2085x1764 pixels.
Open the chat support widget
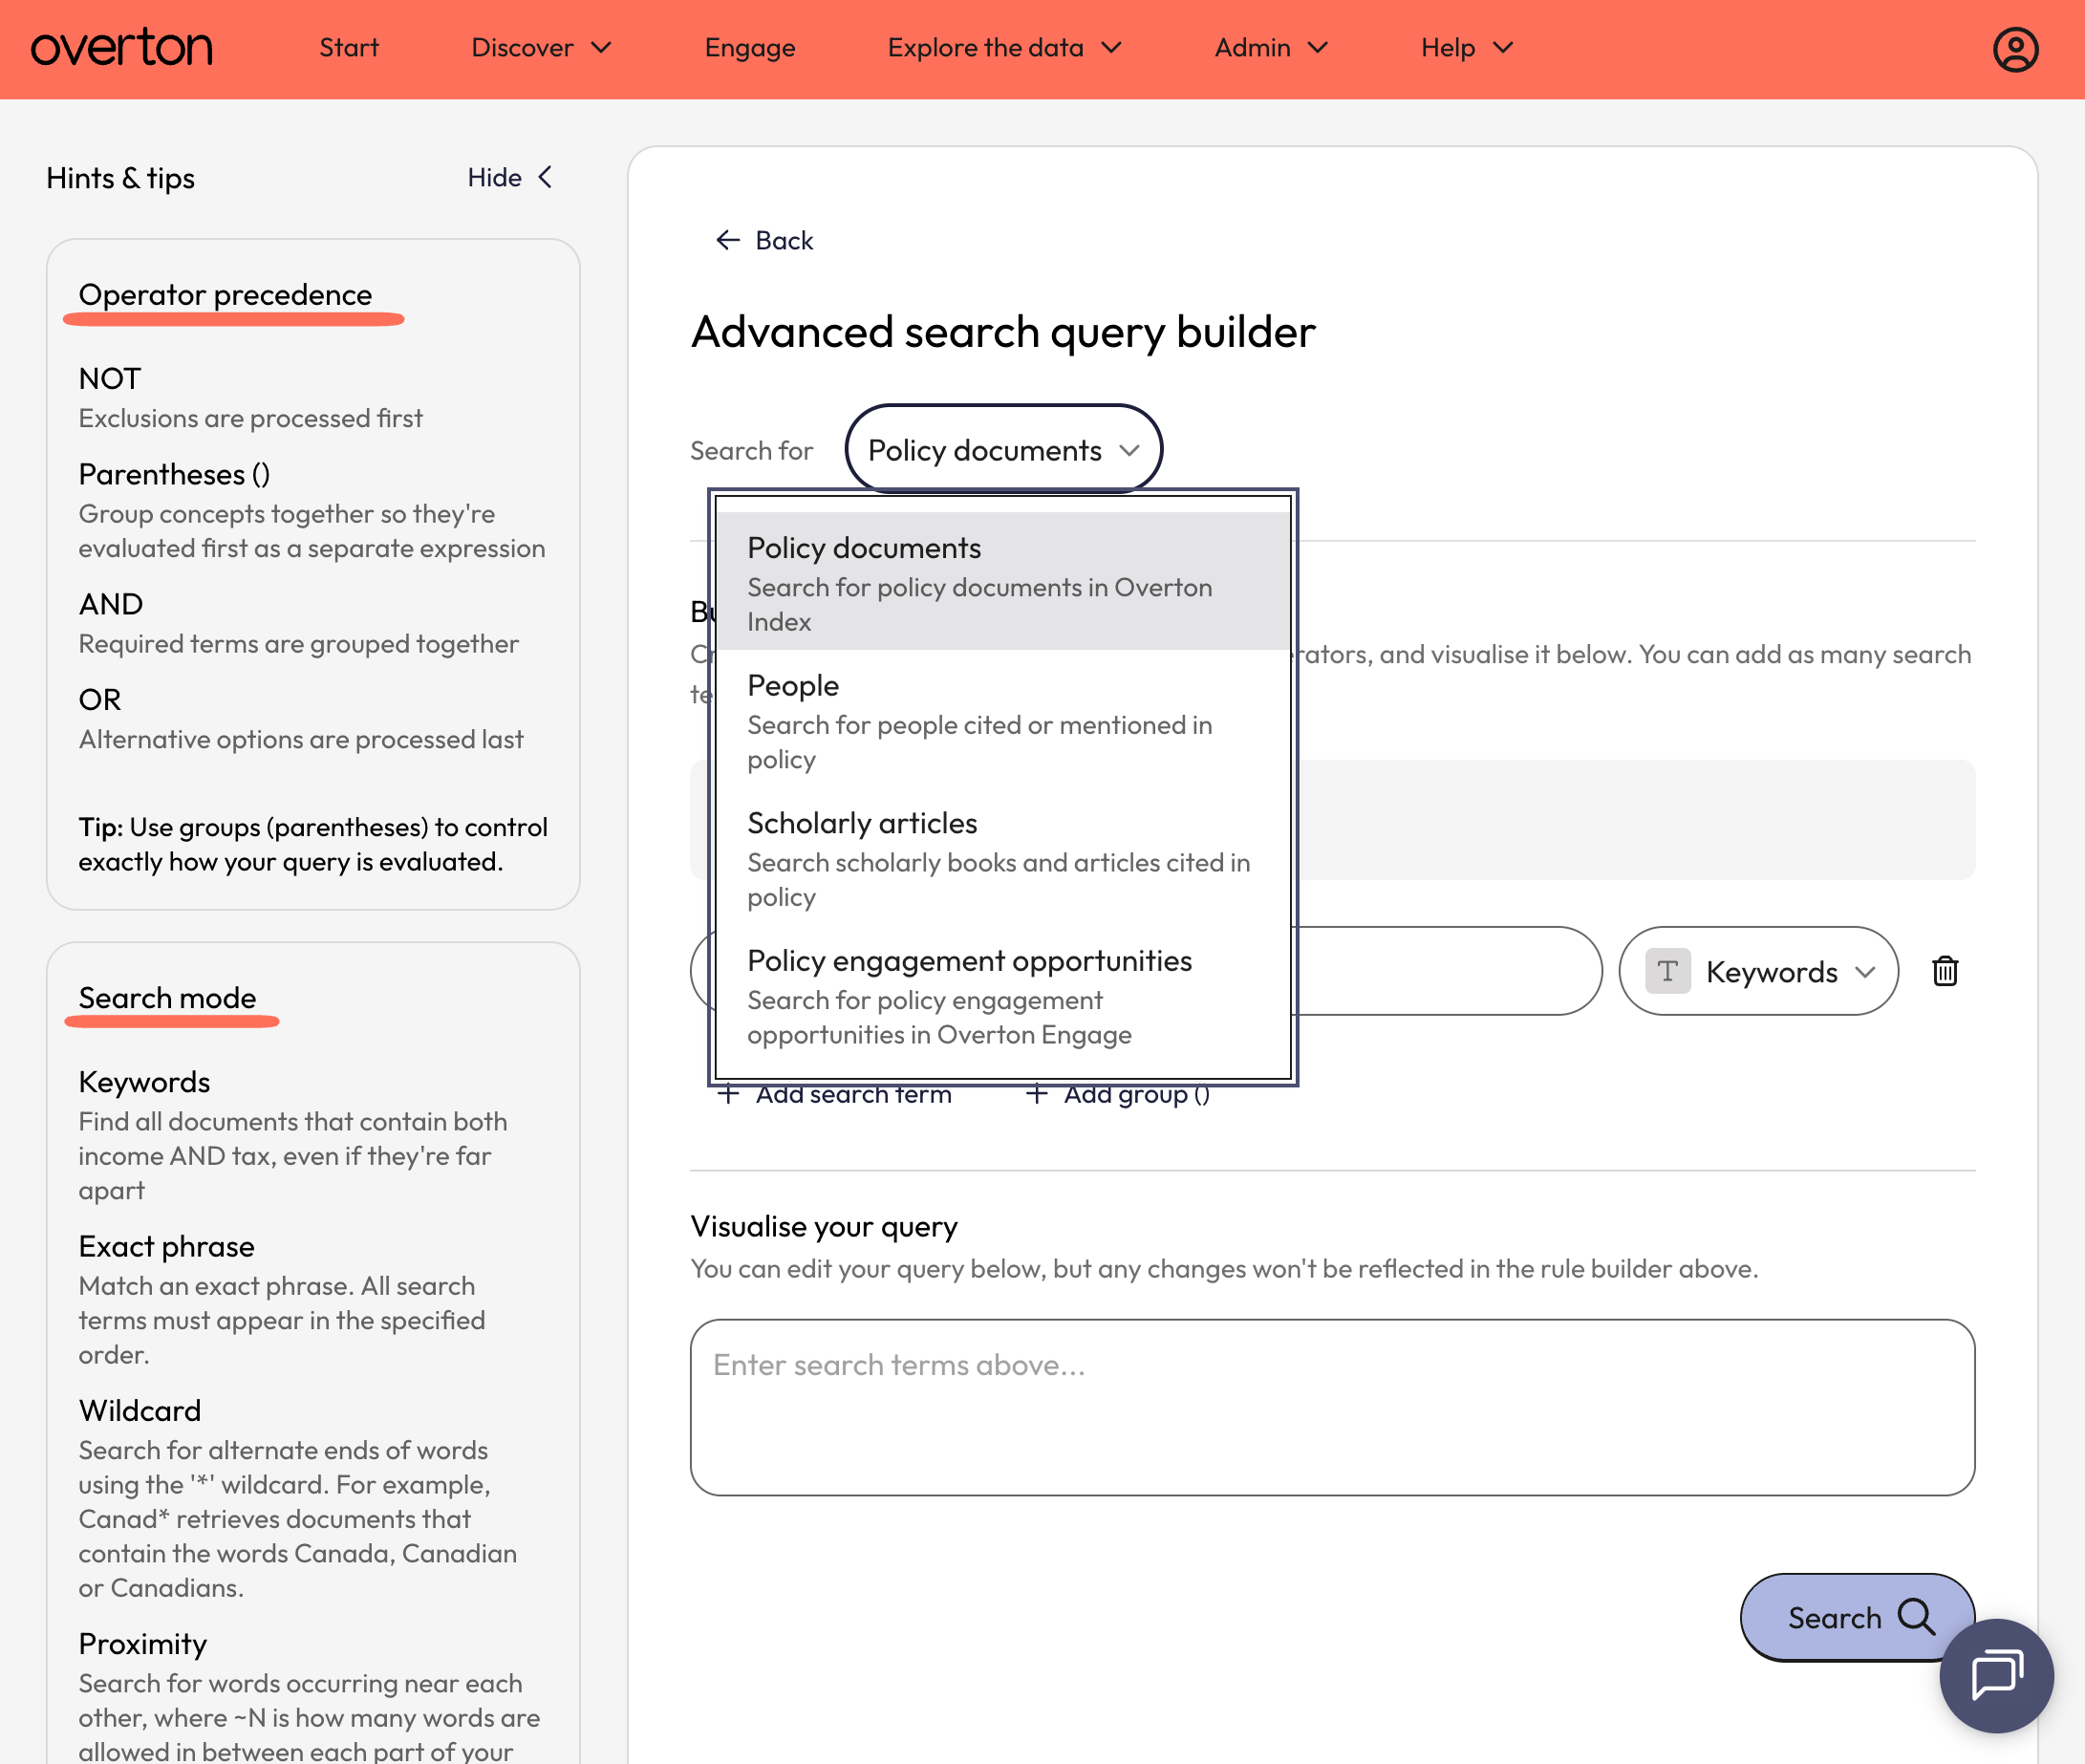[1996, 1675]
